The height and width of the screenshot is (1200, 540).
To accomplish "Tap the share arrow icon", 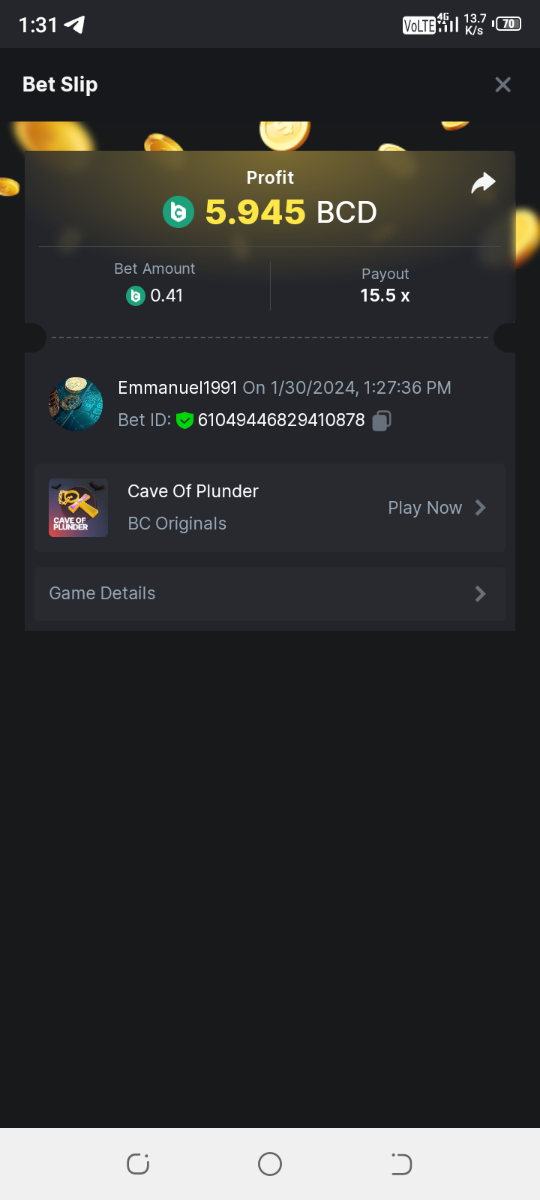I will click(x=483, y=183).
